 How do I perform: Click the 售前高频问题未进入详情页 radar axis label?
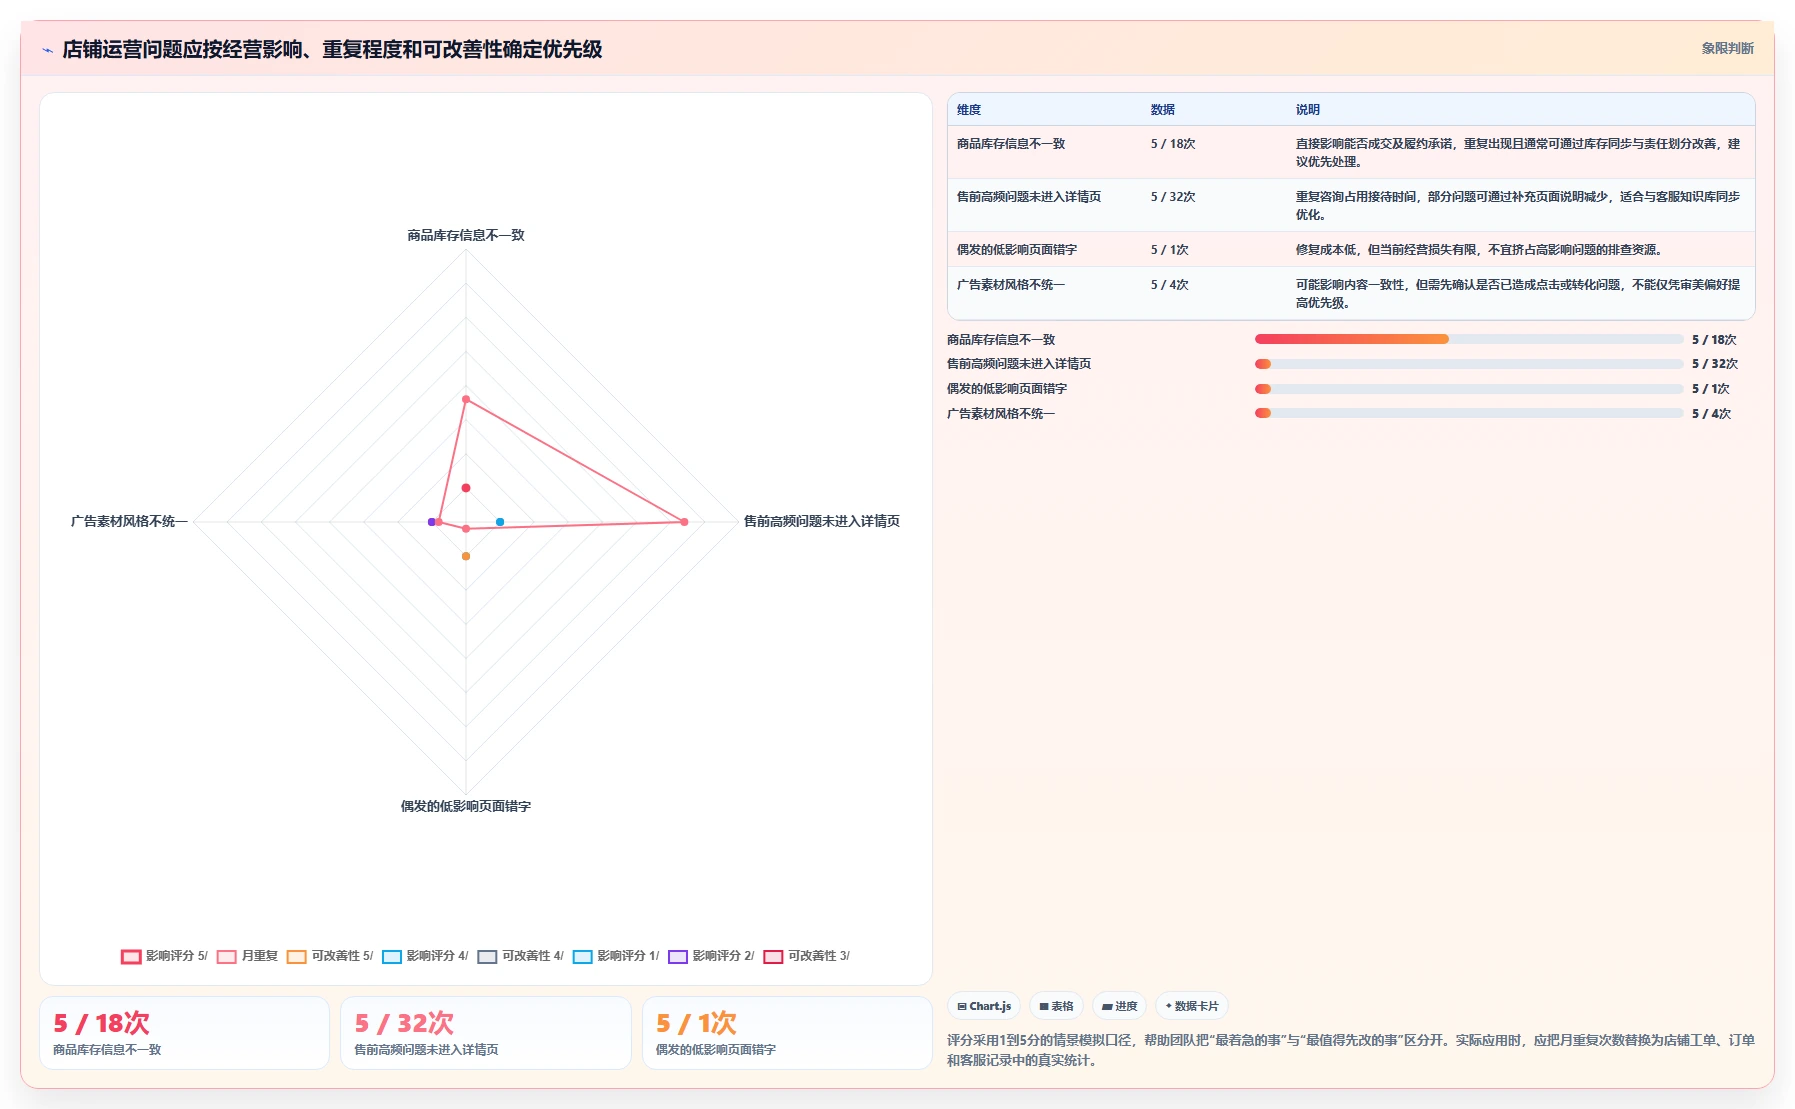(822, 521)
